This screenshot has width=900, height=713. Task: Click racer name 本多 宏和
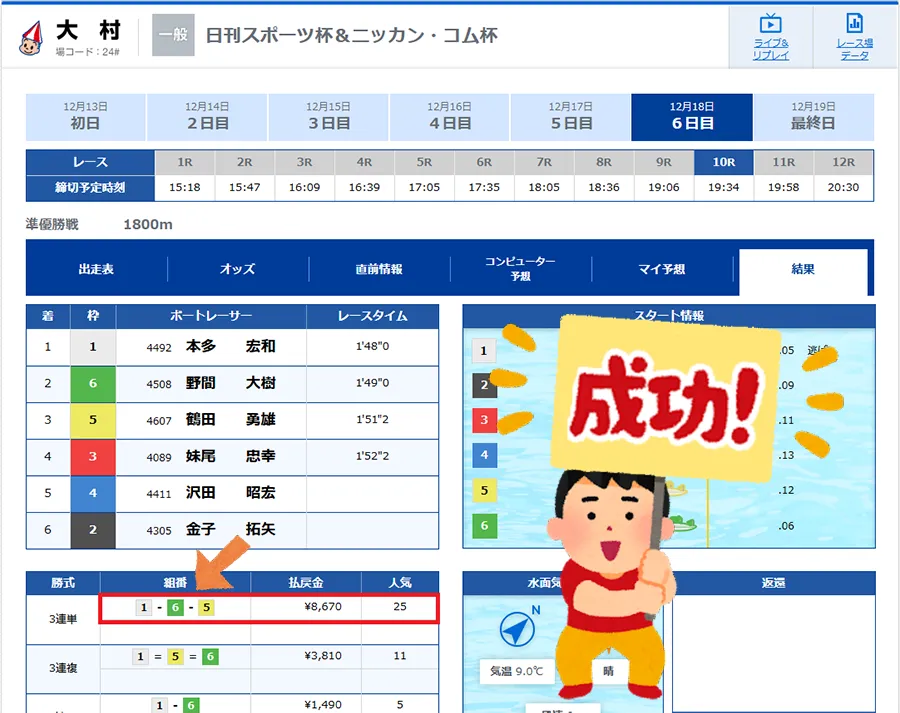point(230,347)
